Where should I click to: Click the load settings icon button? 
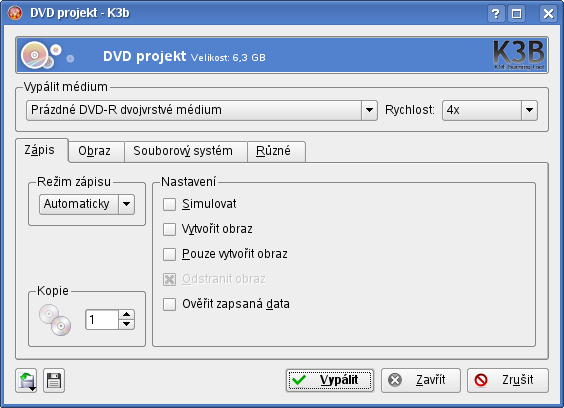click(26, 380)
